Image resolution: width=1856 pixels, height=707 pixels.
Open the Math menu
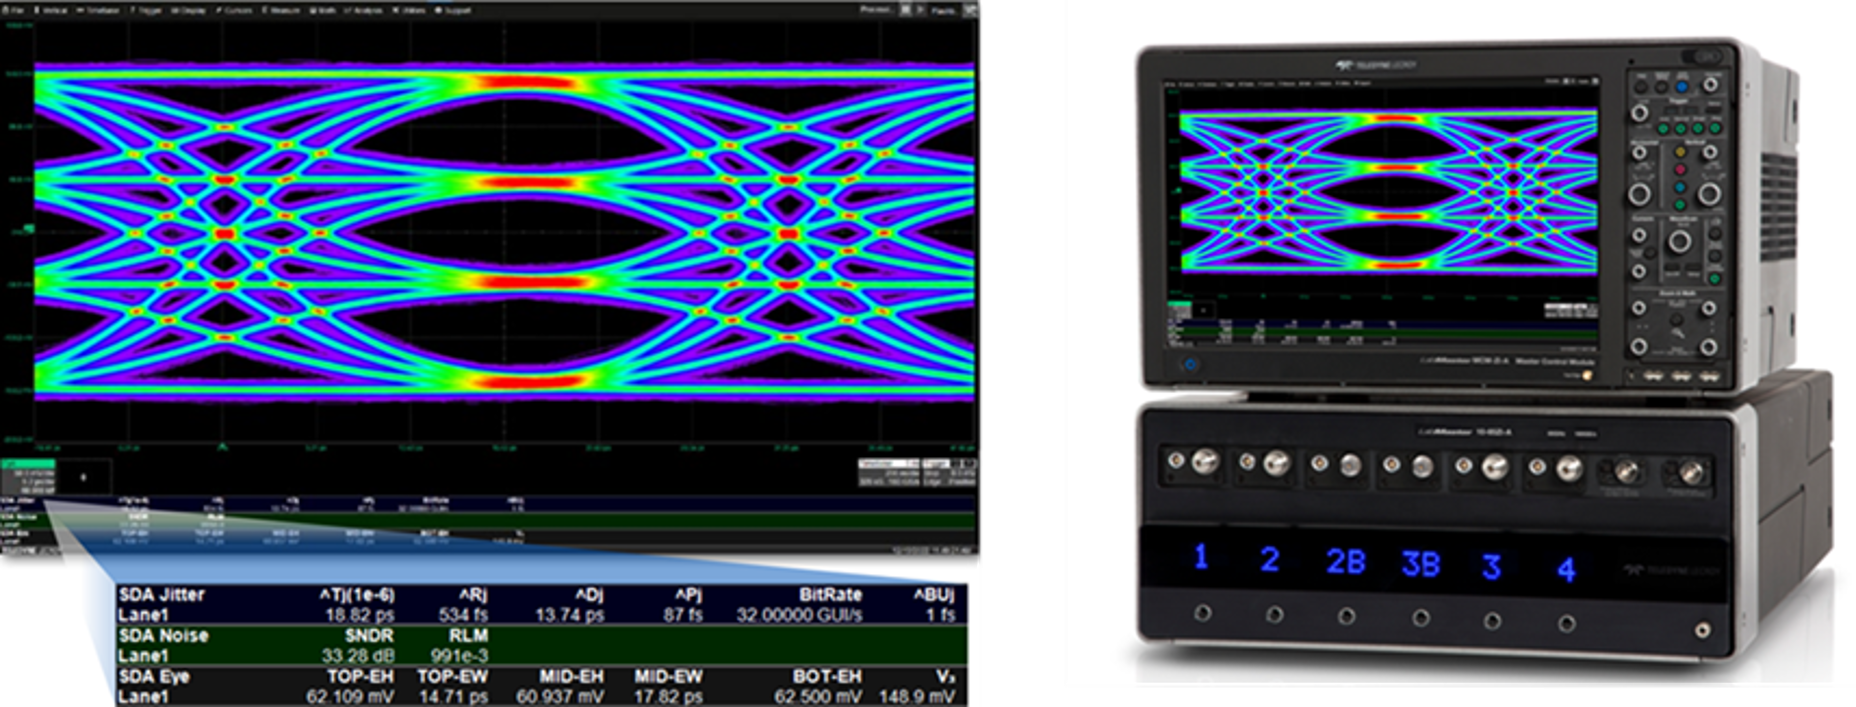[323, 10]
